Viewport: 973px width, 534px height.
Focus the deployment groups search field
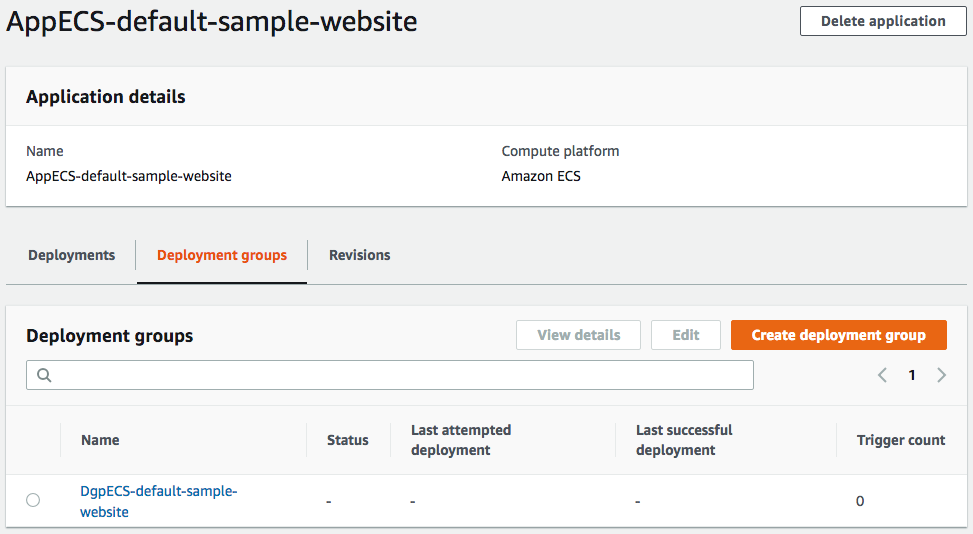pos(400,376)
